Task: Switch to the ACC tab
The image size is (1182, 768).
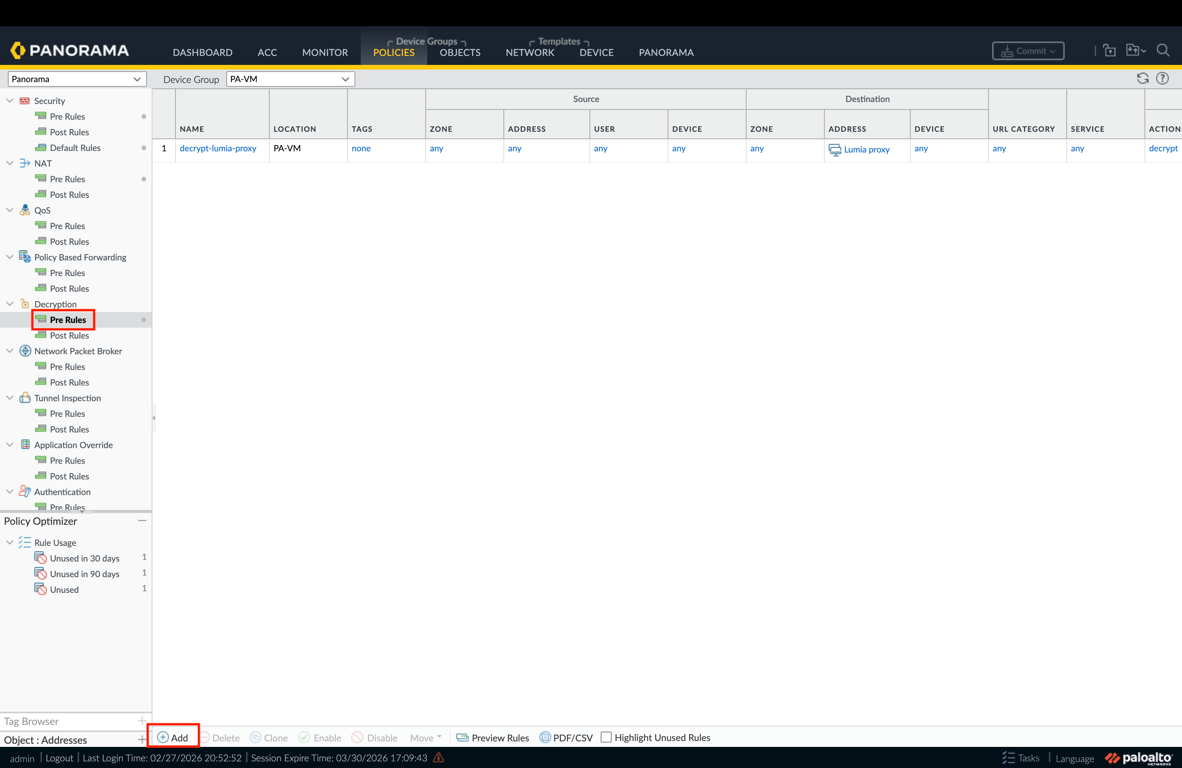Action: [x=267, y=53]
